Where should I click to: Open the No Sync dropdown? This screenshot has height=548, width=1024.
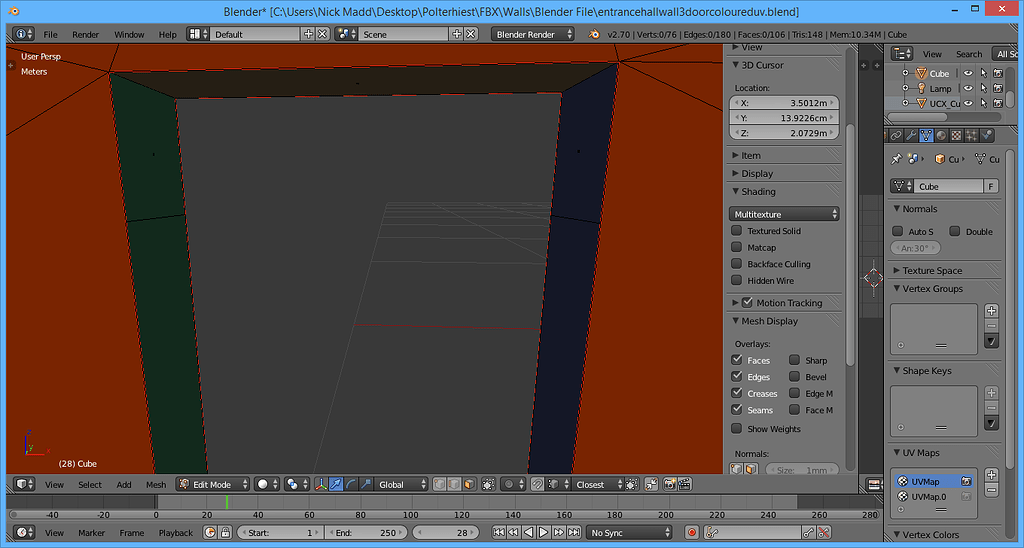click(630, 532)
